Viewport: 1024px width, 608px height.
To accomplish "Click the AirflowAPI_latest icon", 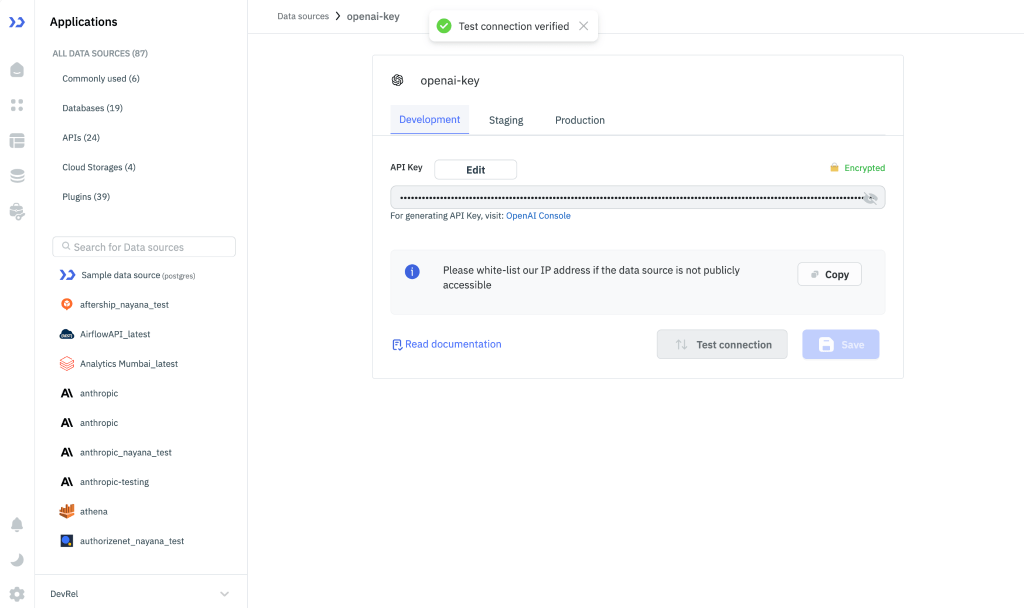I will (x=67, y=334).
